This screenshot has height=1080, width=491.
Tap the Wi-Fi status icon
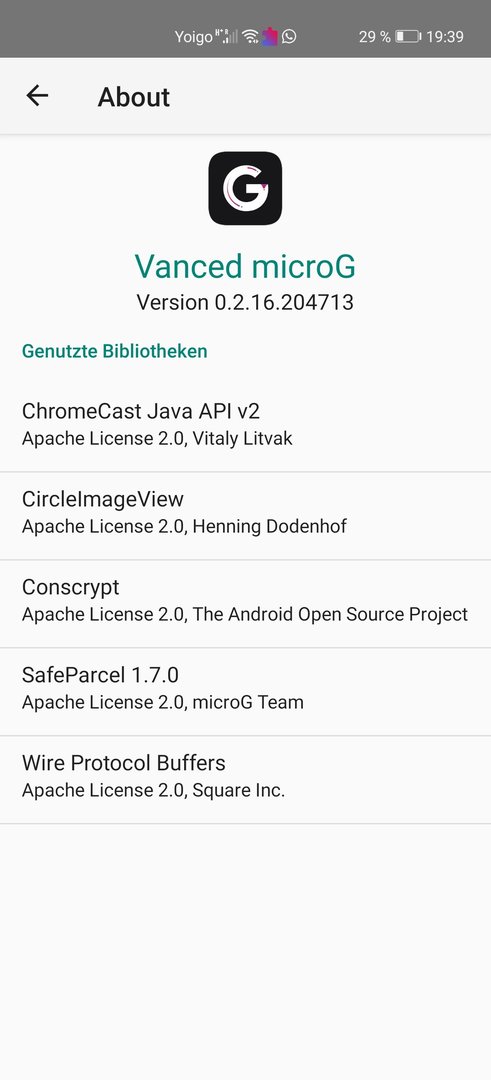[251, 37]
